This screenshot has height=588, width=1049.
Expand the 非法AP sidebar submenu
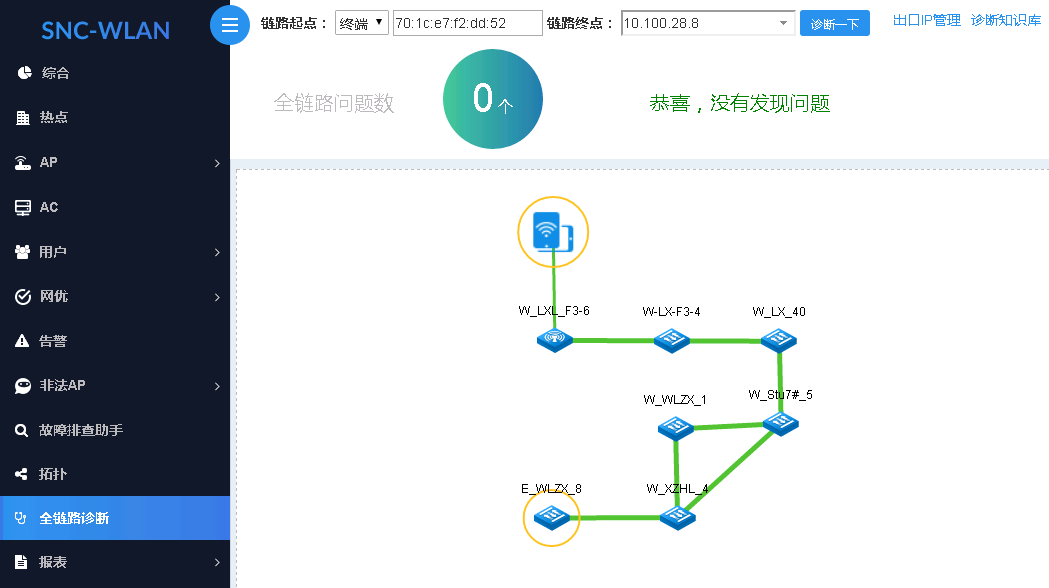click(x=115, y=386)
